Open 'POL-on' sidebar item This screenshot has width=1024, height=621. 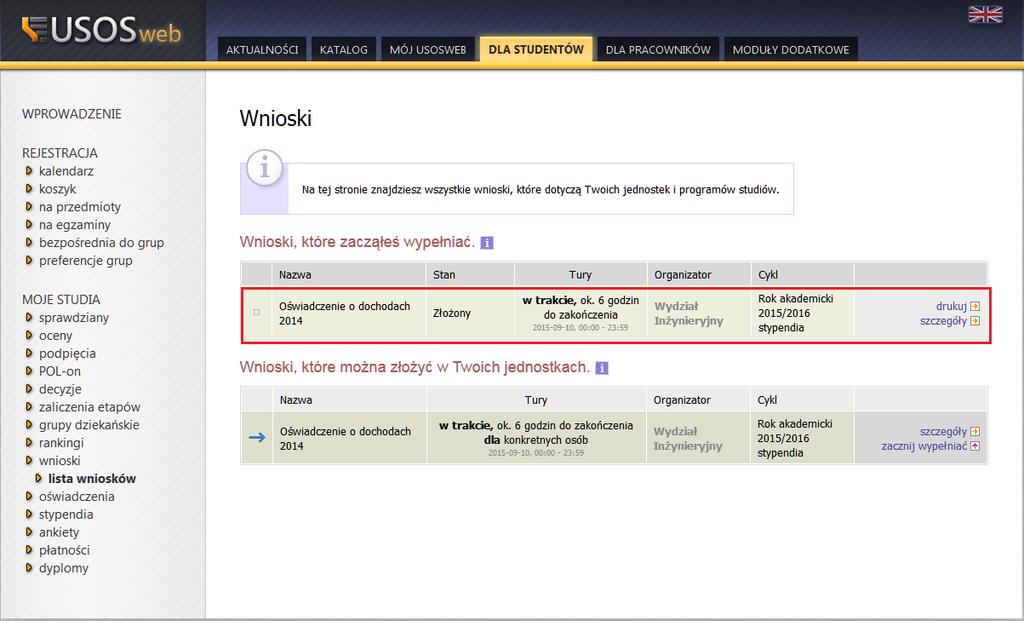[59, 372]
